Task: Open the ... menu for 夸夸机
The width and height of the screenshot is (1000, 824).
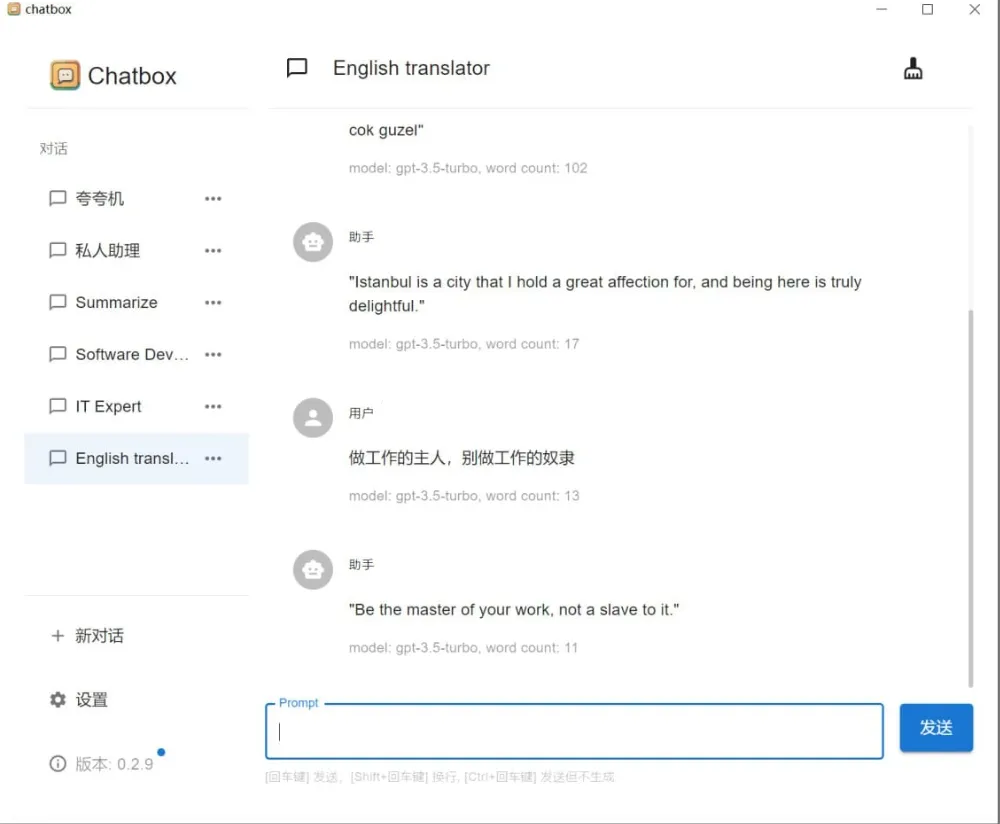Action: point(213,198)
